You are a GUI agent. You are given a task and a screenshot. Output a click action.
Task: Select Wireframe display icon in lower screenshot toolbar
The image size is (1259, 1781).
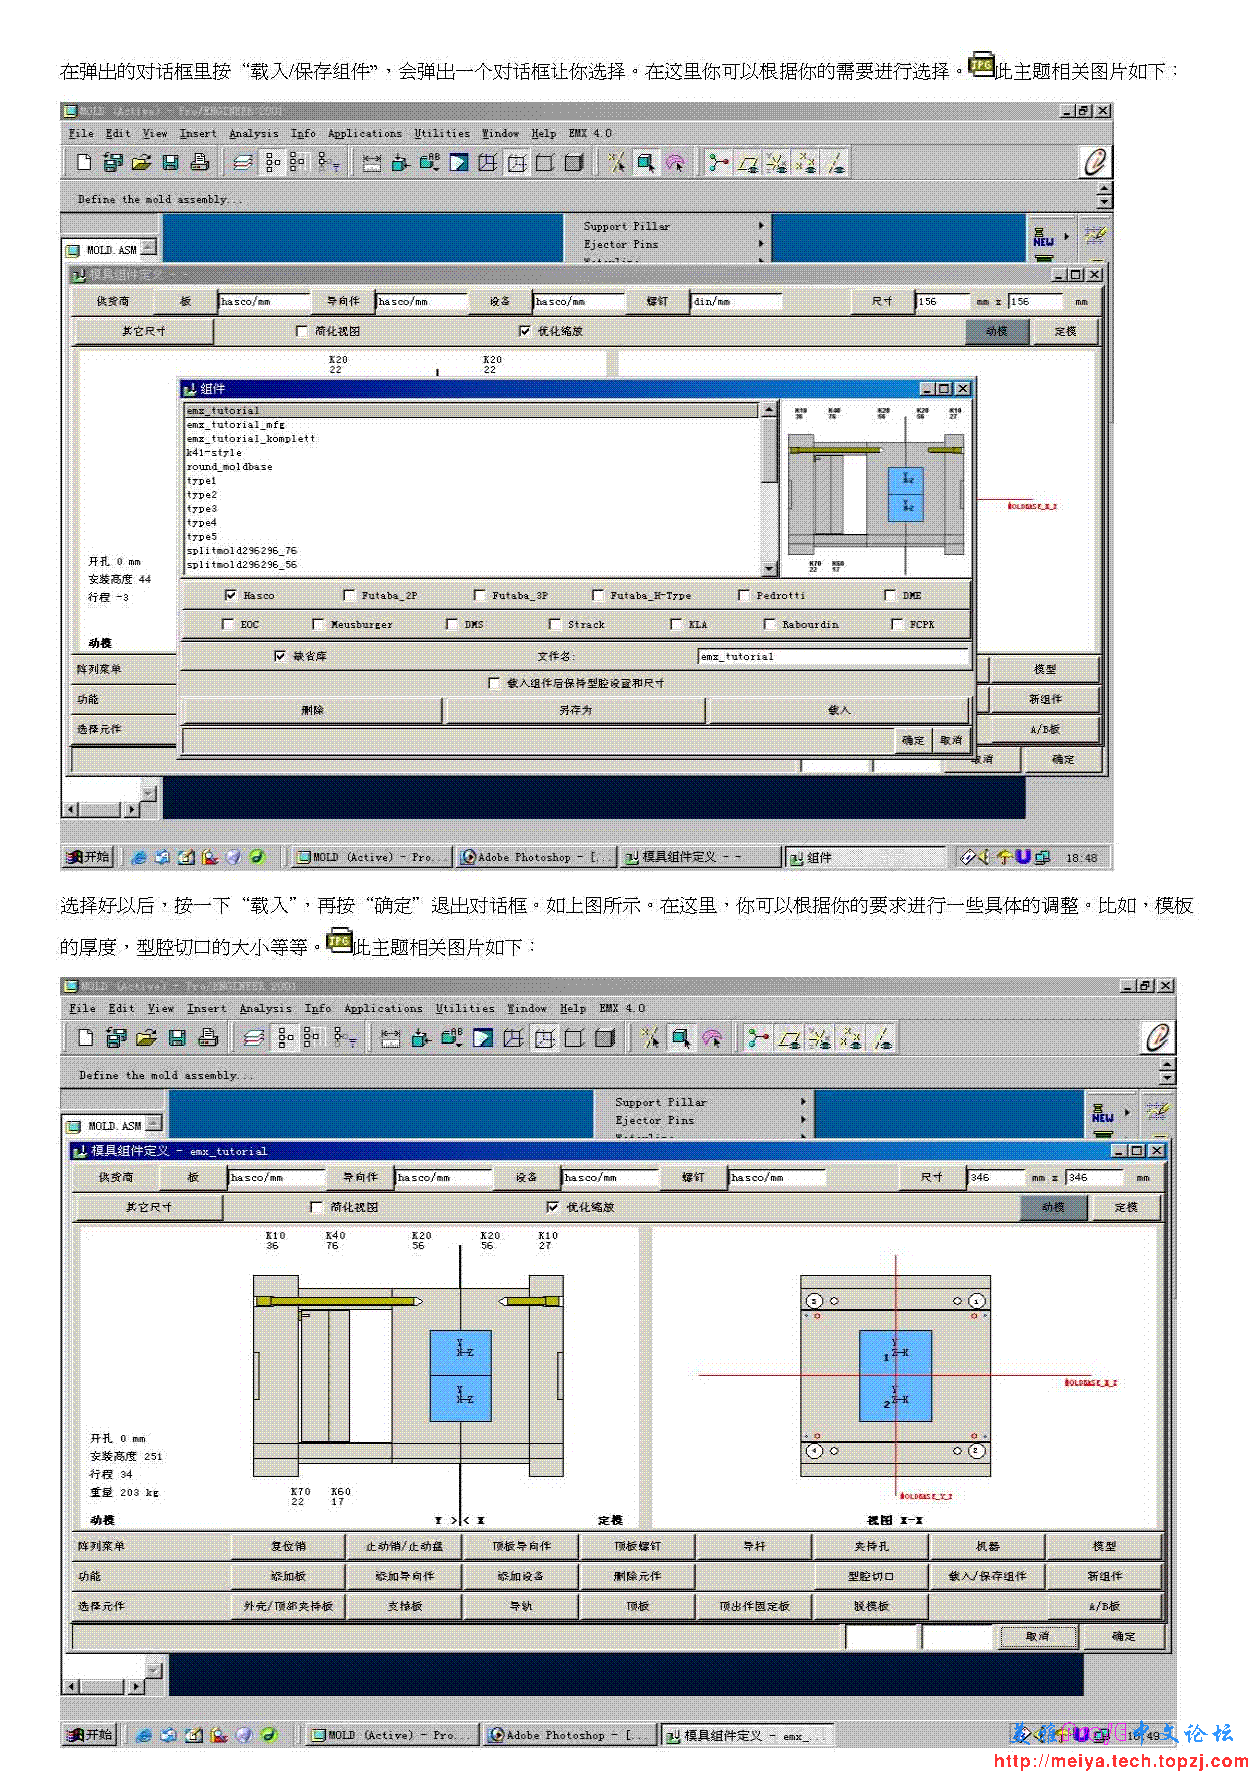(x=513, y=1038)
